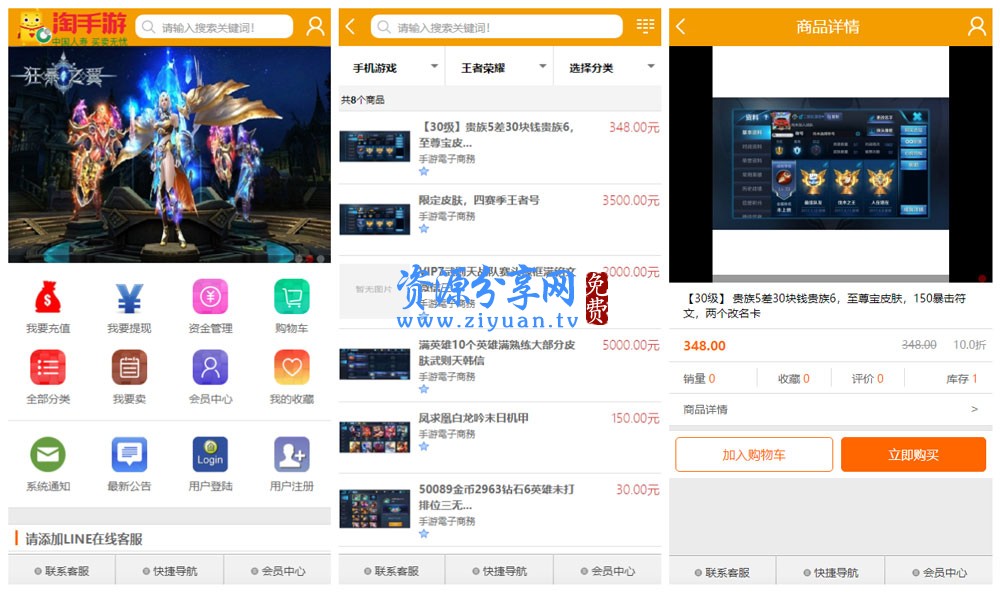Click the user icon on 商品详情 header

[976, 26]
